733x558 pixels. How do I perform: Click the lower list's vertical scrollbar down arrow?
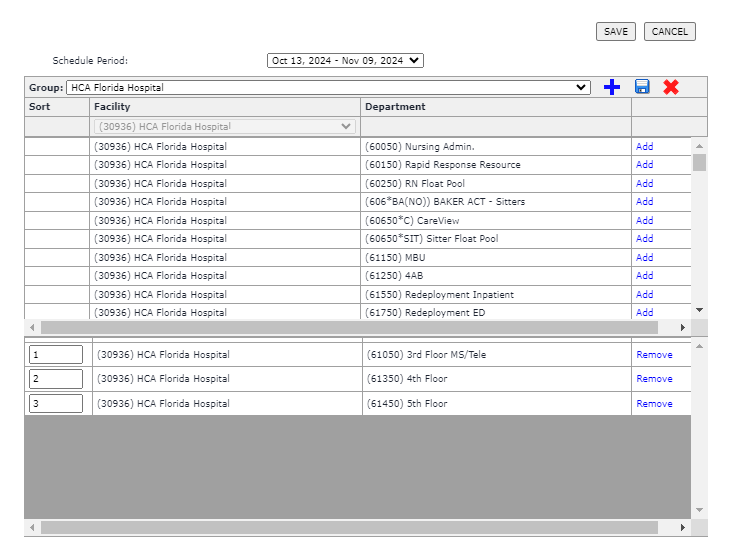tap(699, 510)
